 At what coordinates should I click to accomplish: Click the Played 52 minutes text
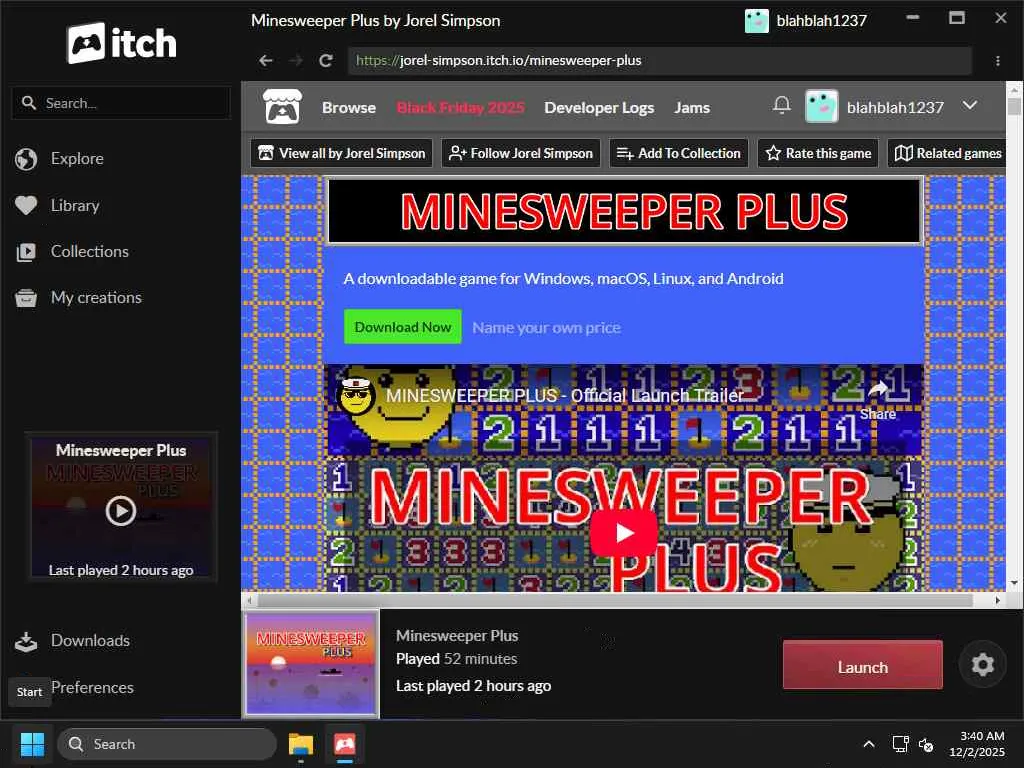click(x=456, y=659)
